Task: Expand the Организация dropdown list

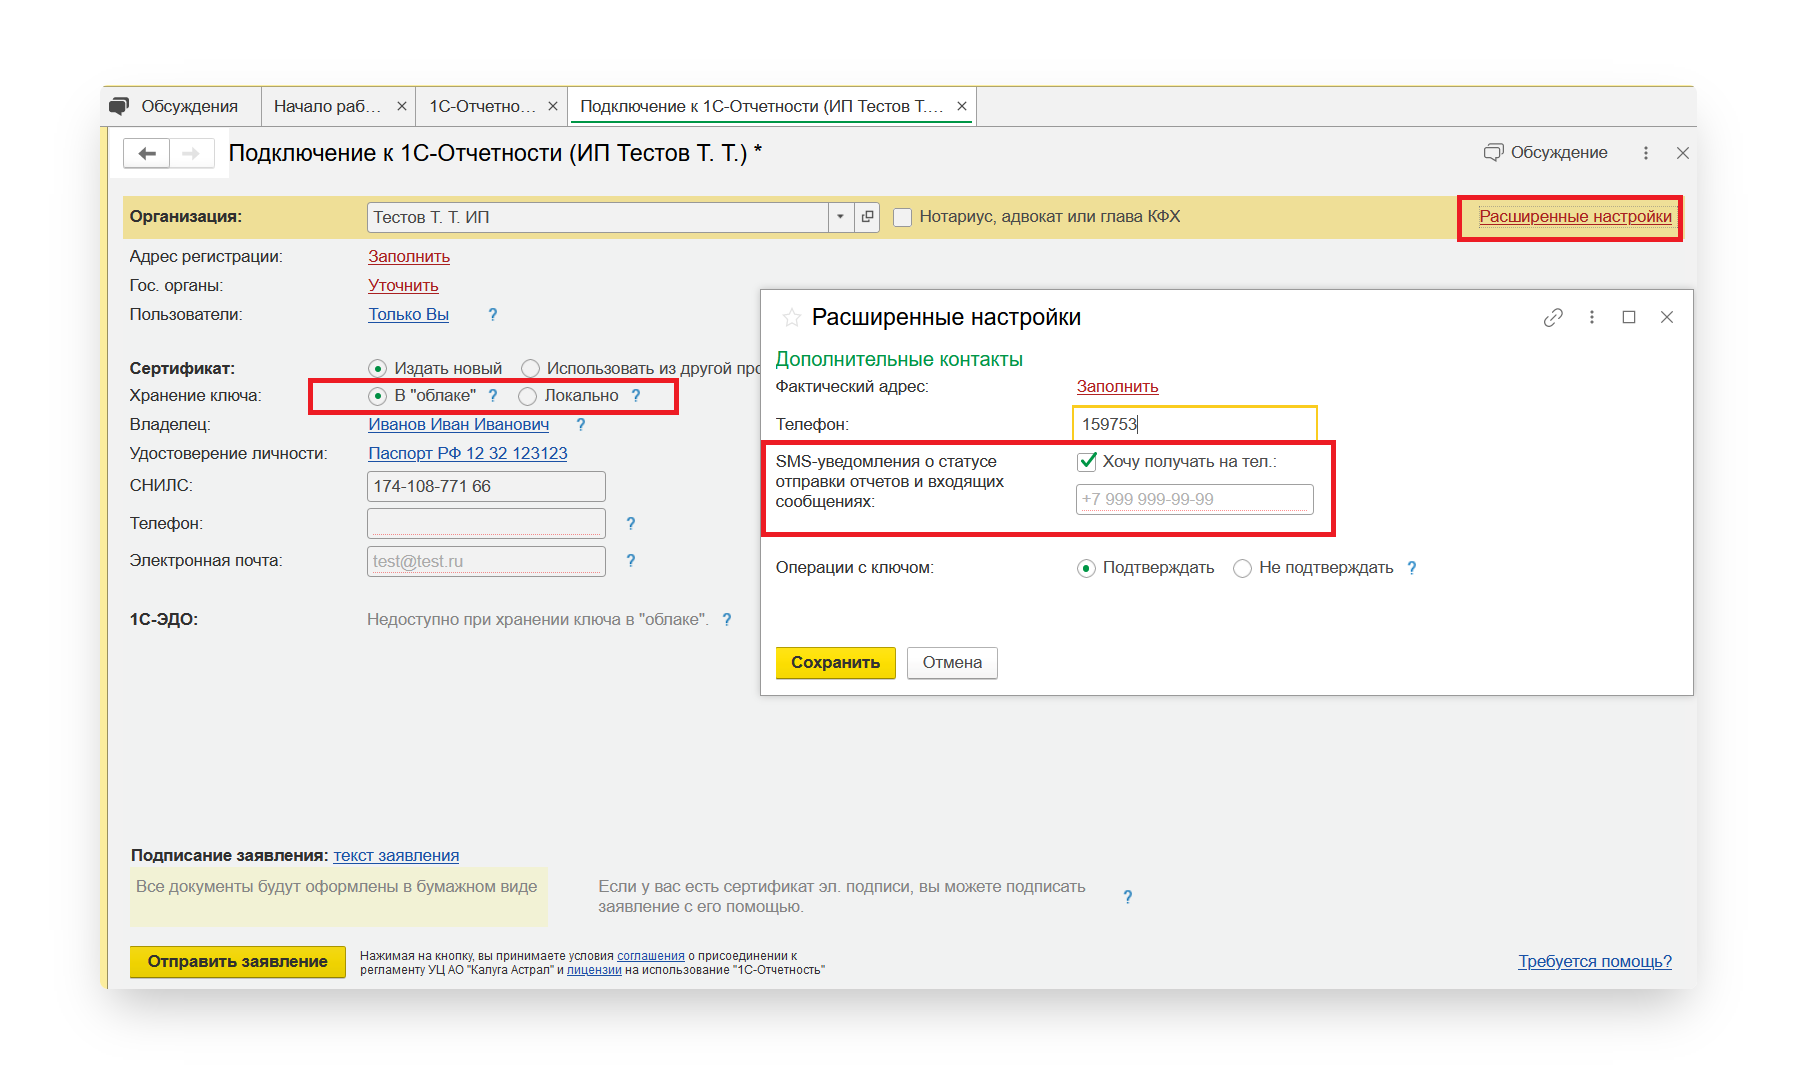Action: pos(840,217)
